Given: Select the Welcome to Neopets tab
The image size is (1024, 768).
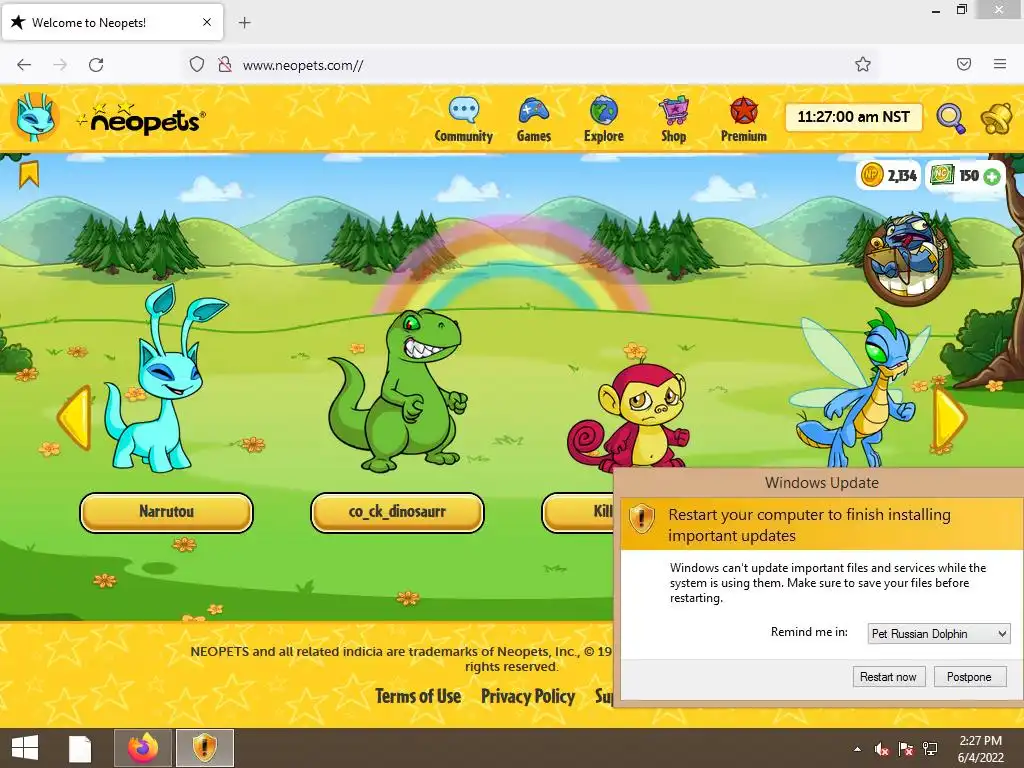Looking at the screenshot, I should coord(112,22).
